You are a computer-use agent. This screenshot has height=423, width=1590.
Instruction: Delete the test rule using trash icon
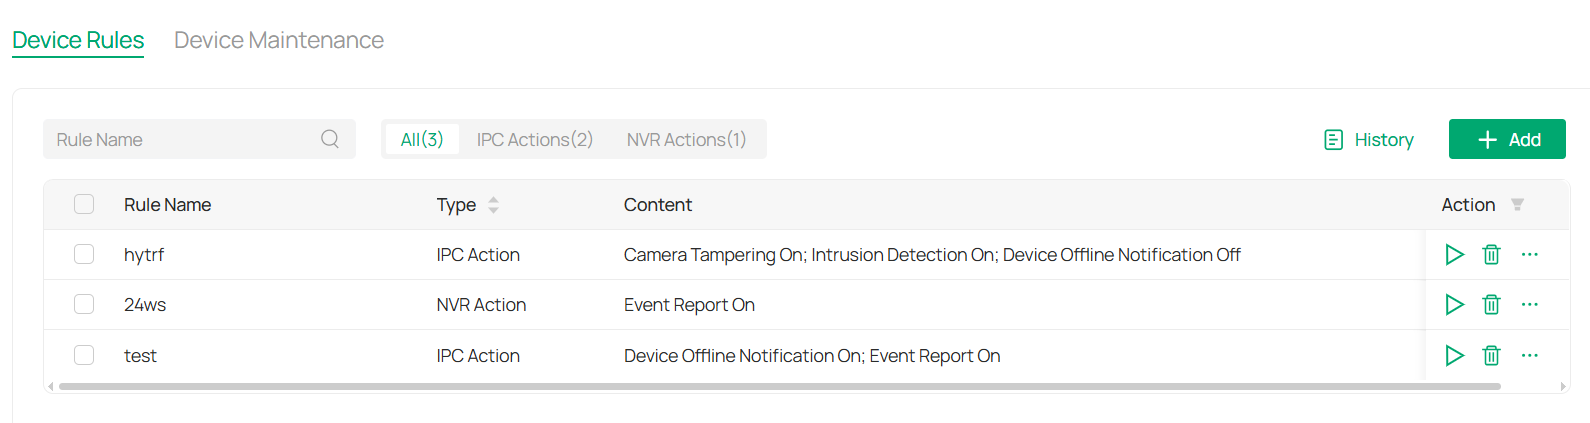point(1491,355)
